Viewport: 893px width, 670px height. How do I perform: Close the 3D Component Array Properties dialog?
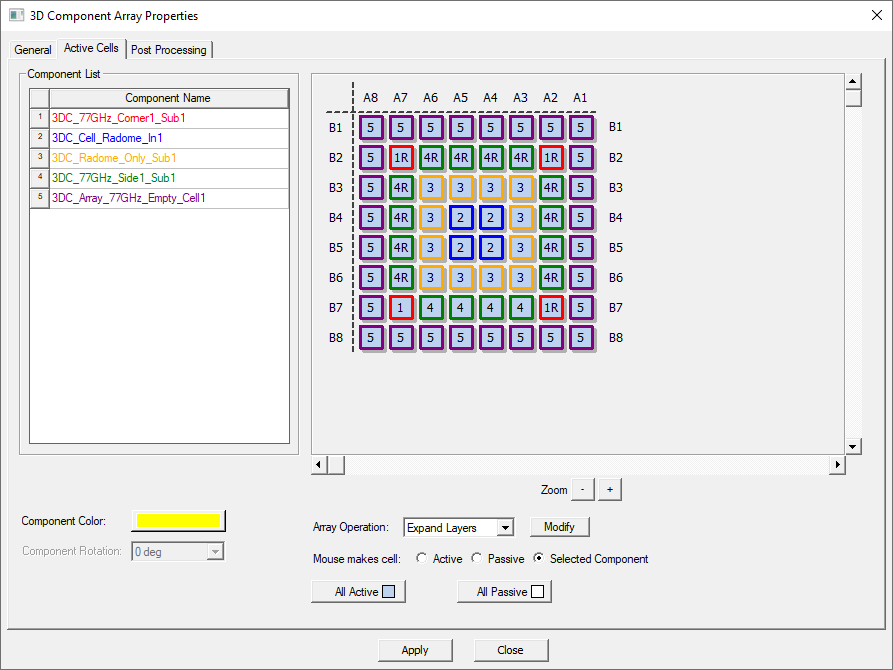(x=877, y=15)
